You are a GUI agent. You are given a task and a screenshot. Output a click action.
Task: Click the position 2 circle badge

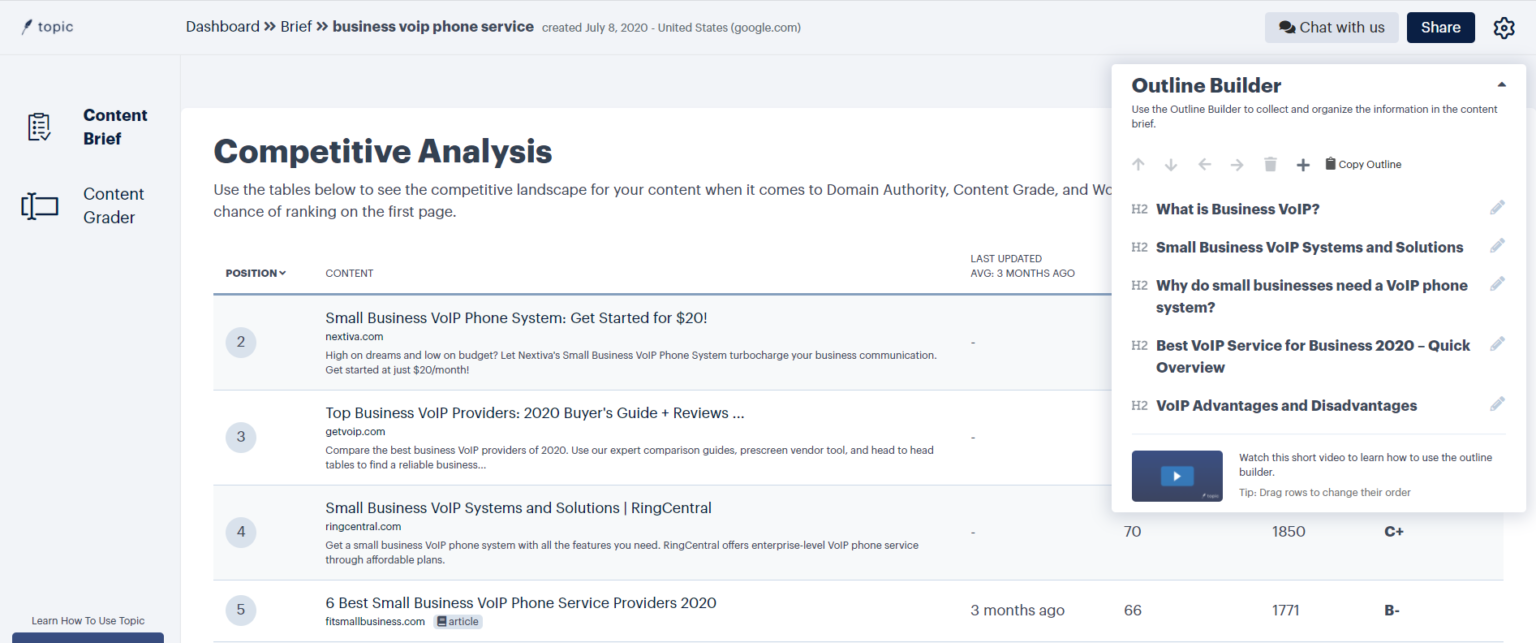pos(241,342)
